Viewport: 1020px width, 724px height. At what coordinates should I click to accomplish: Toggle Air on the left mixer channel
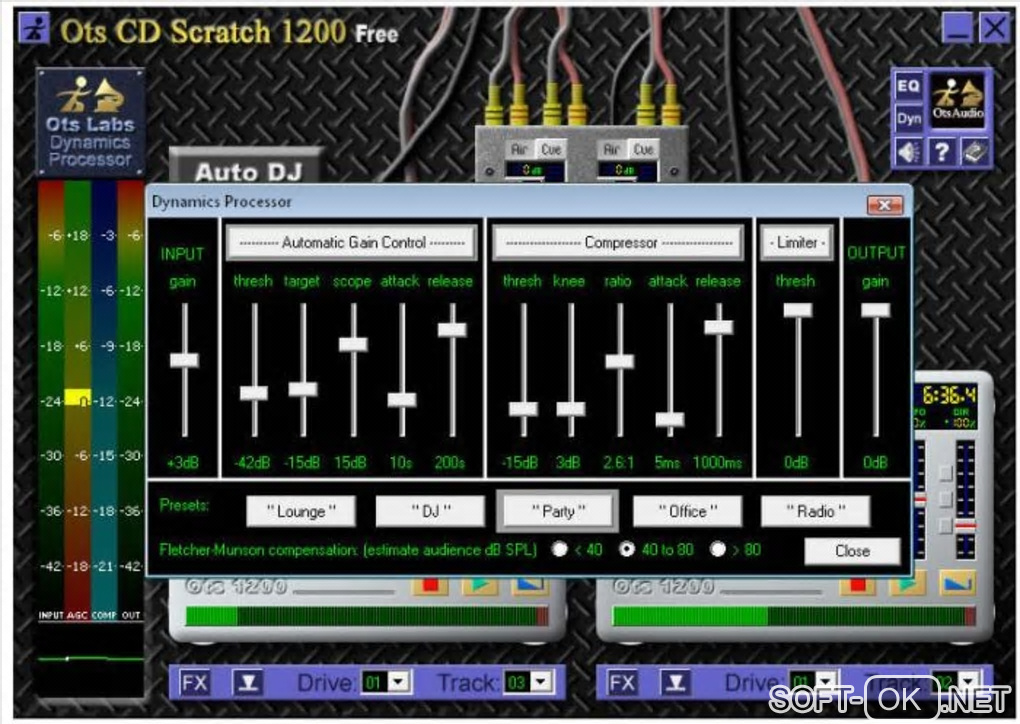(x=518, y=150)
